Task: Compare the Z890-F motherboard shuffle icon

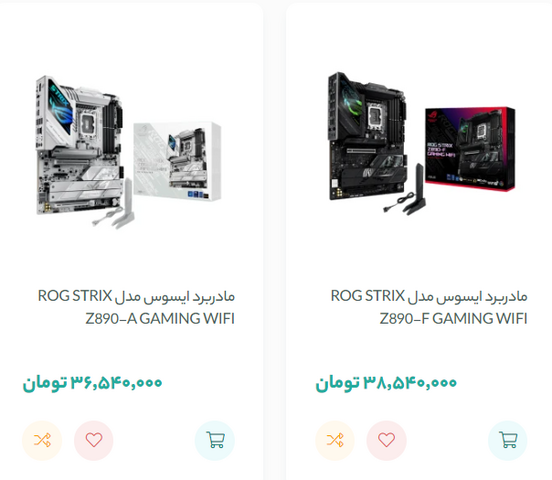Action: [x=335, y=440]
